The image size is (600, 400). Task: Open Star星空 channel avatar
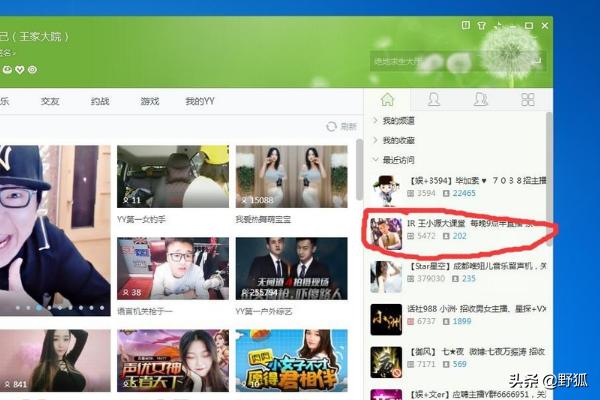click(386, 276)
